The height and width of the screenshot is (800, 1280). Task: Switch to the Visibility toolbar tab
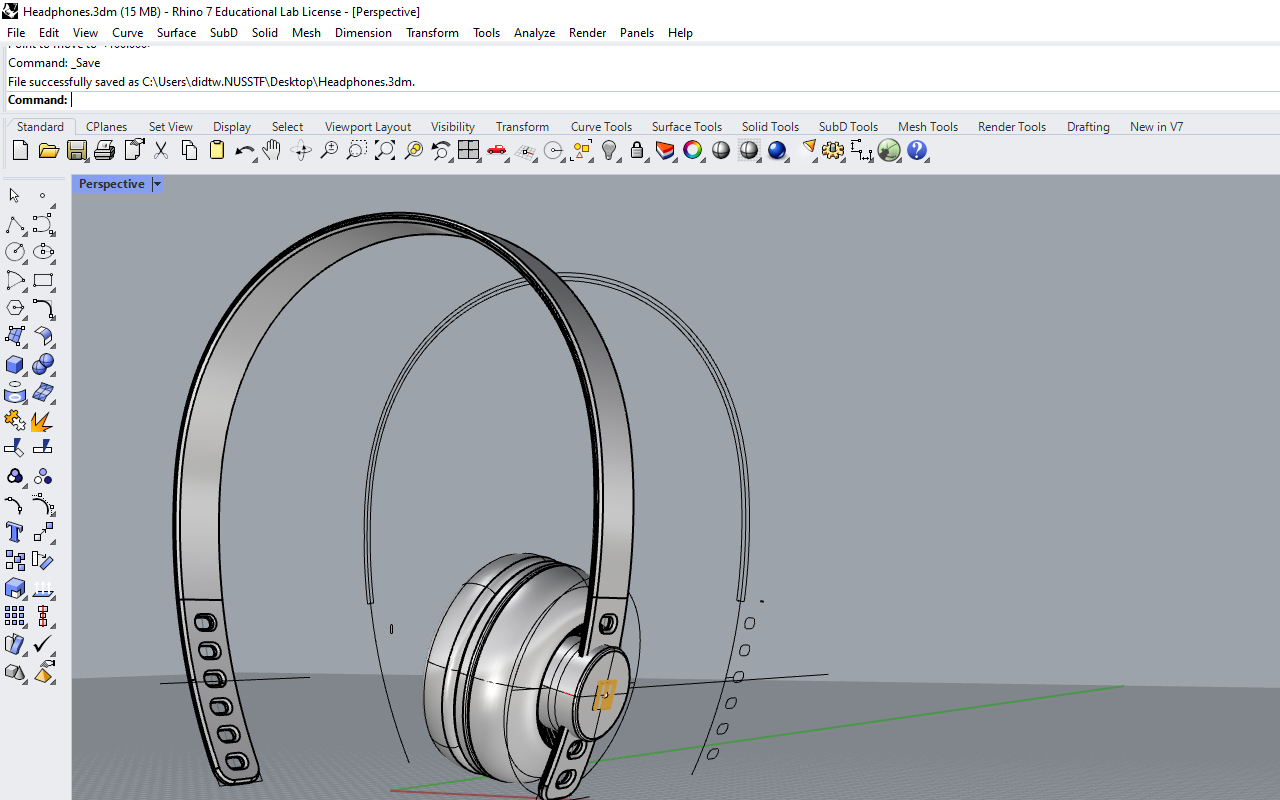[x=453, y=127]
